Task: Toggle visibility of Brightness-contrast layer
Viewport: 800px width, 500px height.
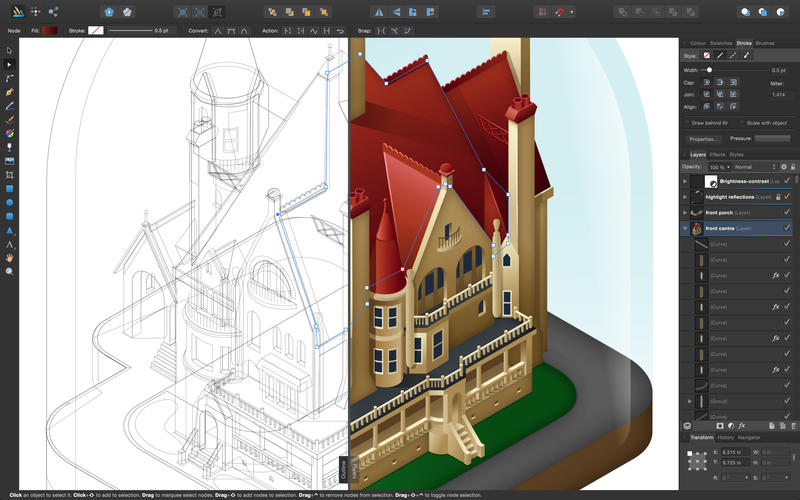Action: pyautogui.click(x=787, y=182)
